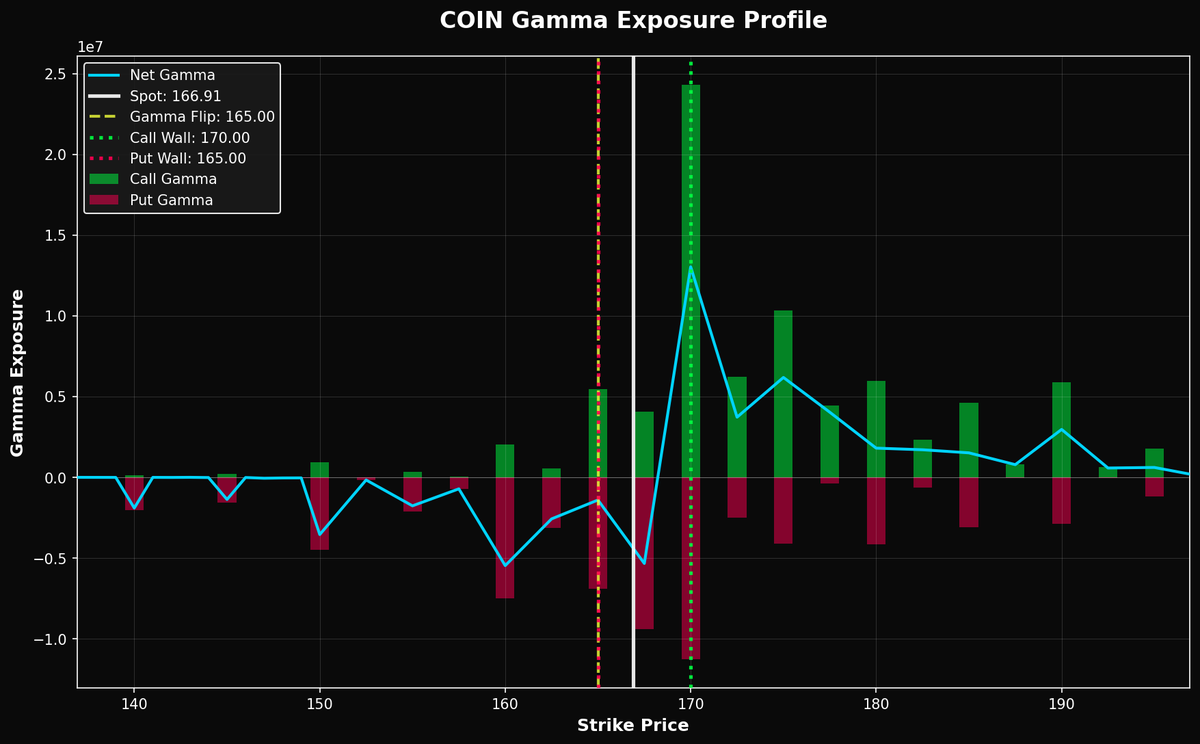The height and width of the screenshot is (744, 1200).
Task: Click the Strike Price x-axis label
Action: (633, 726)
